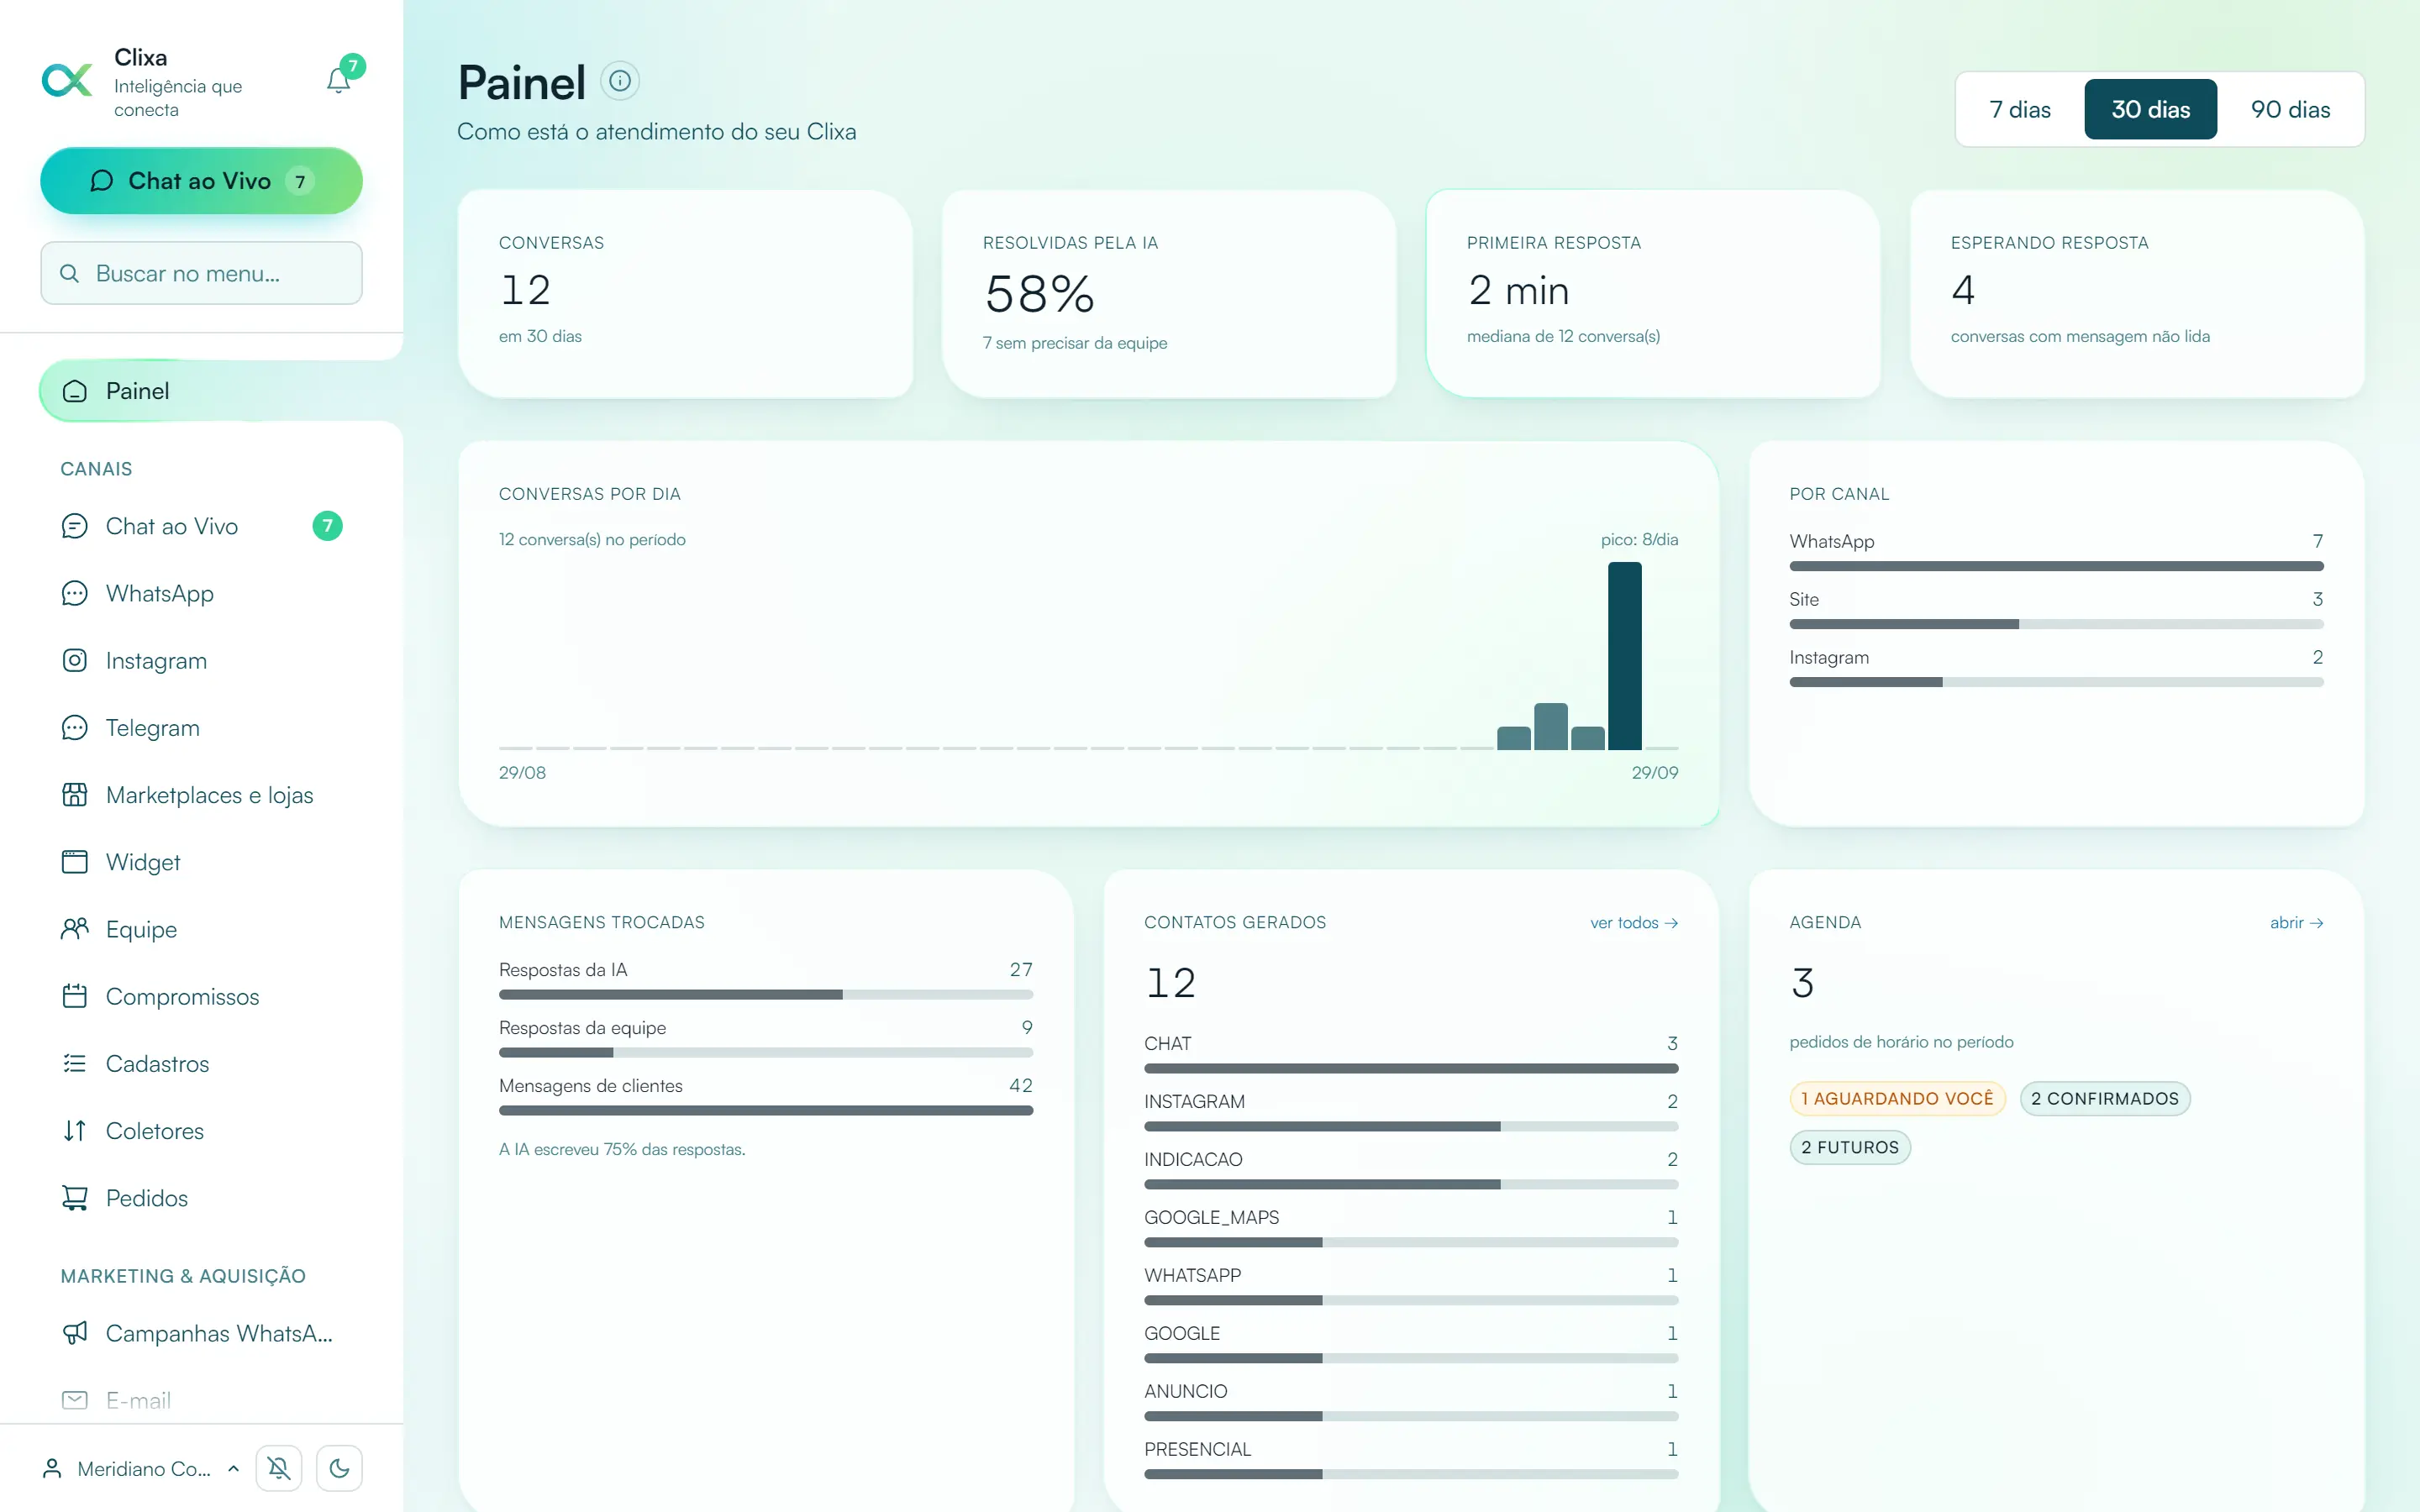Open the Widget section
This screenshot has height=1512, width=2420.
point(201,862)
